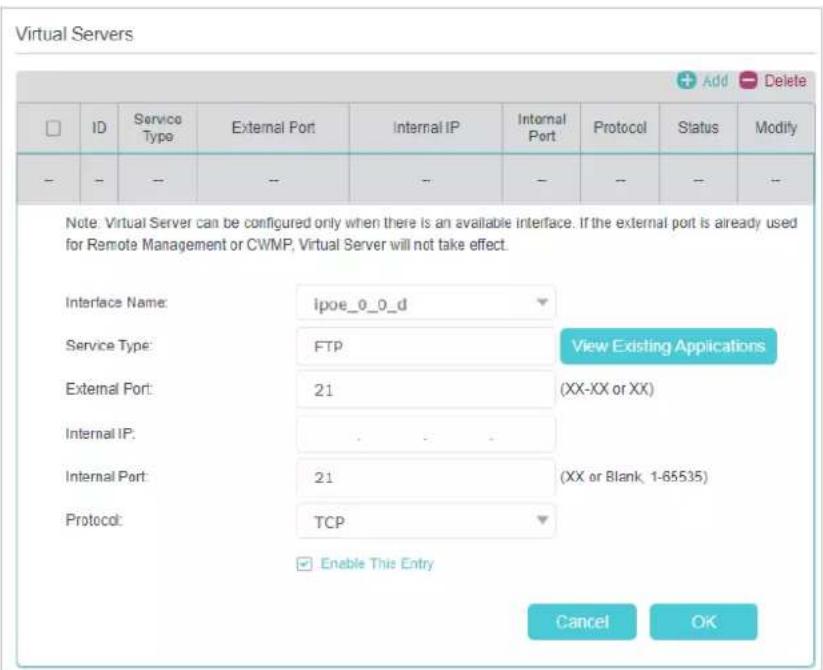Click the green Add plus icon
823x670 pixels.
click(x=686, y=80)
